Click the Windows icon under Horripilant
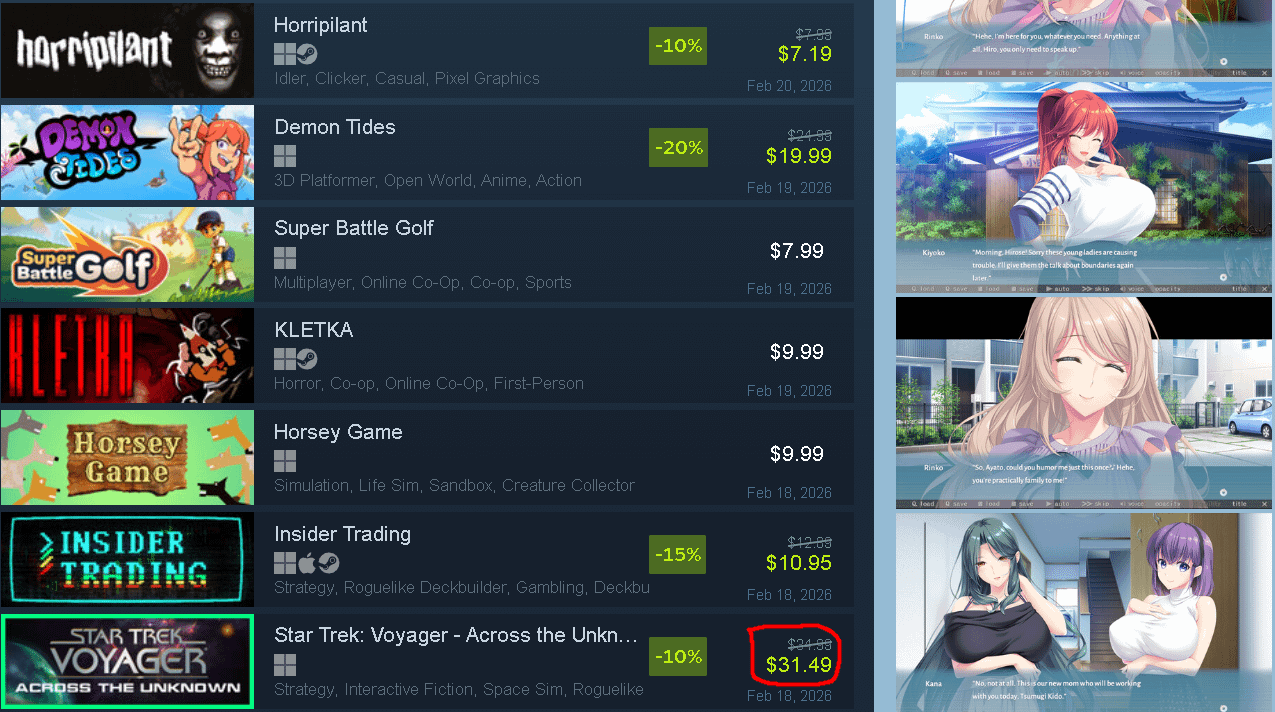The height and width of the screenshot is (712, 1275). tap(285, 54)
